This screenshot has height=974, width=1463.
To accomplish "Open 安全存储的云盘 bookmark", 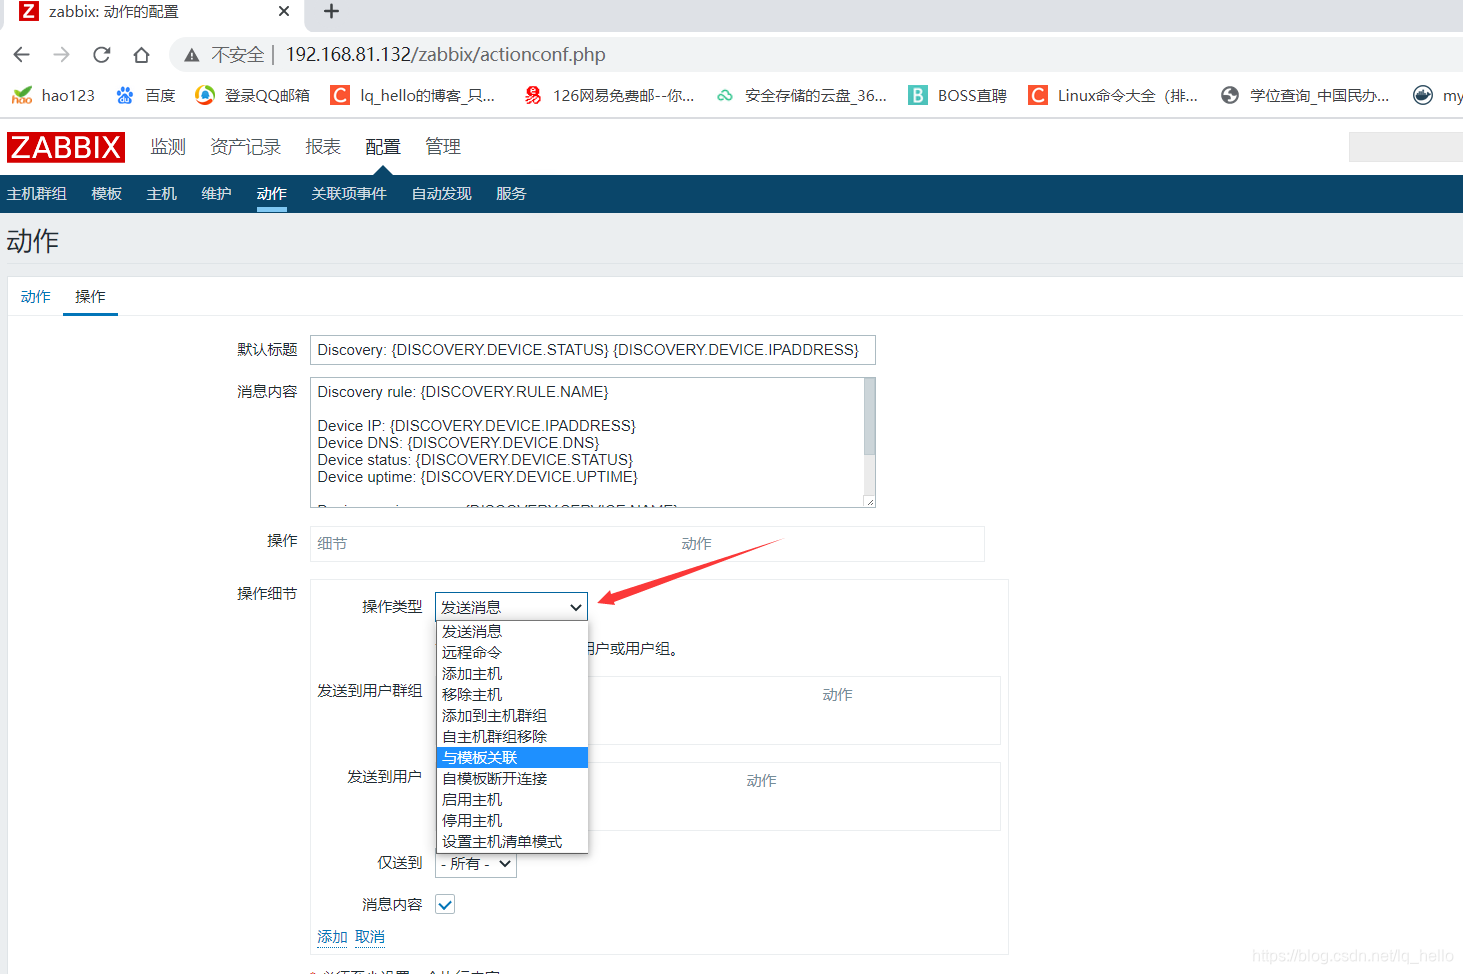I will [801, 95].
